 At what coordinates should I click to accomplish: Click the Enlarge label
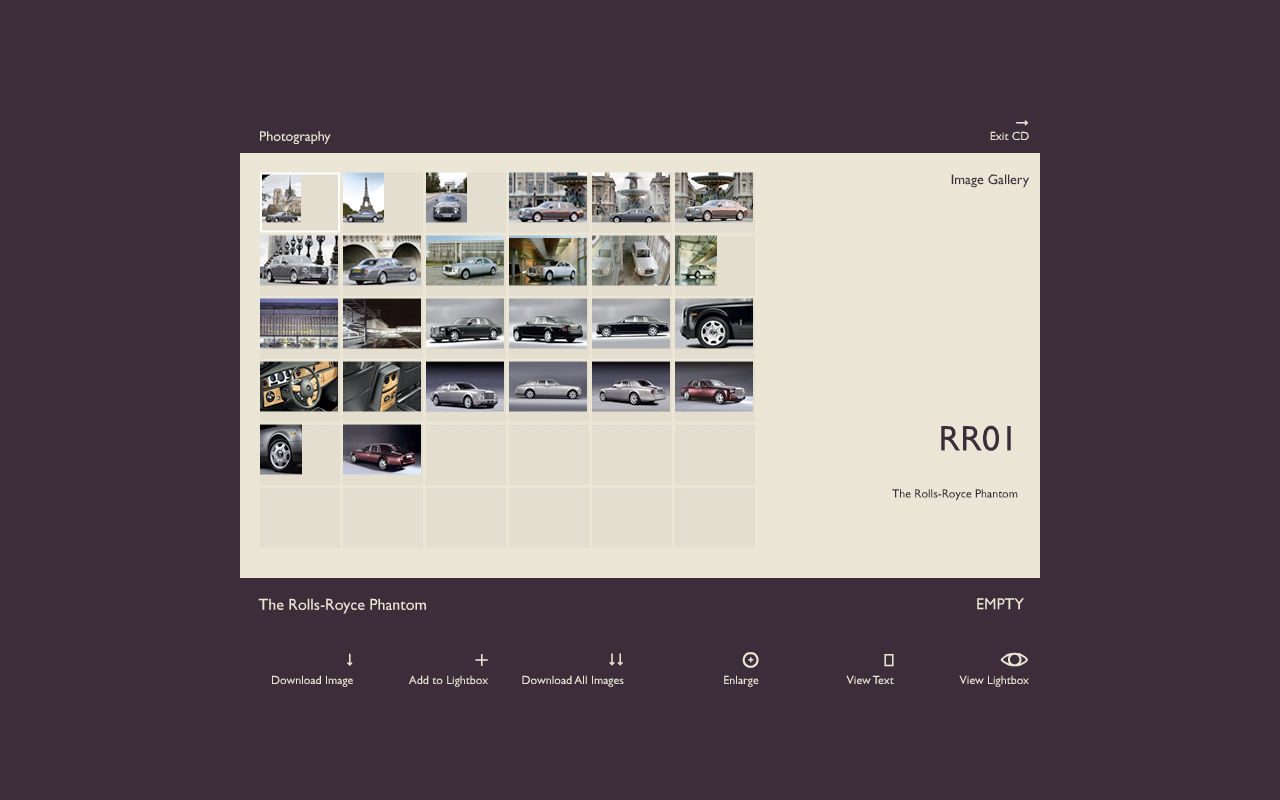point(741,680)
